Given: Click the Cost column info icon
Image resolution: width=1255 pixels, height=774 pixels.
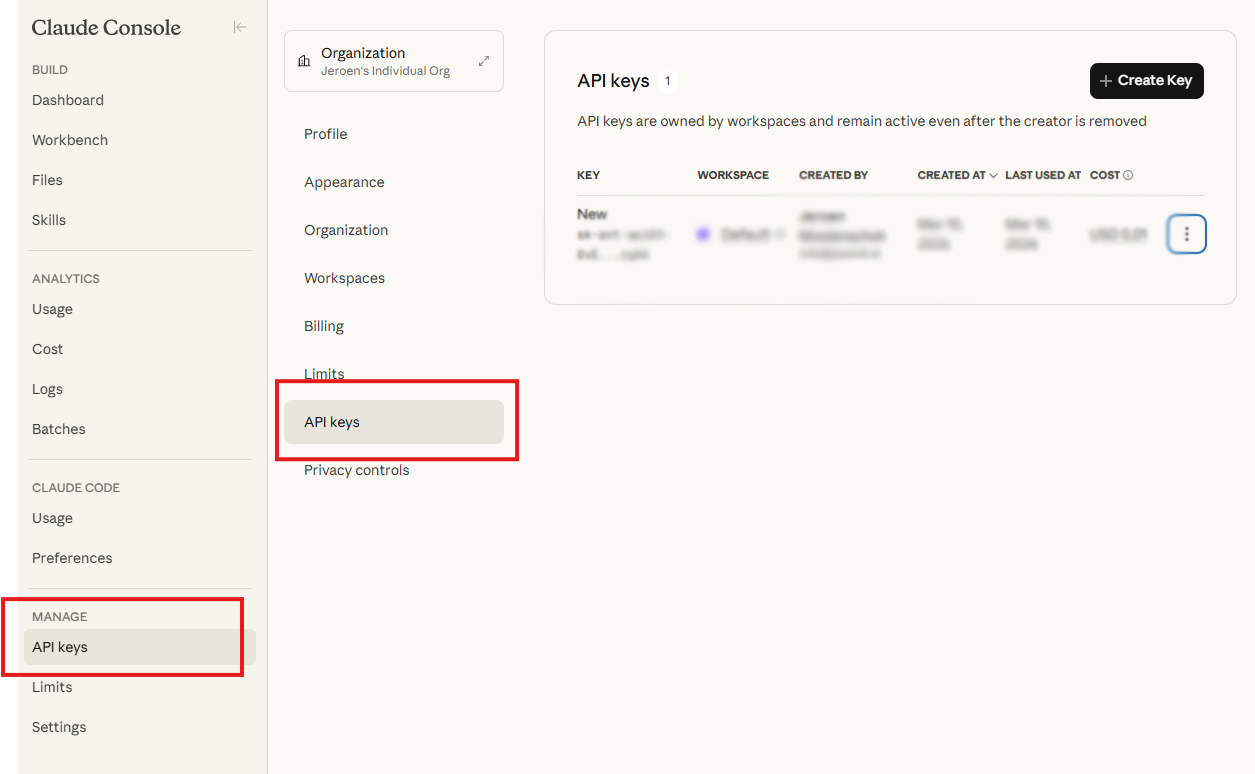Looking at the screenshot, I should 1128,175.
